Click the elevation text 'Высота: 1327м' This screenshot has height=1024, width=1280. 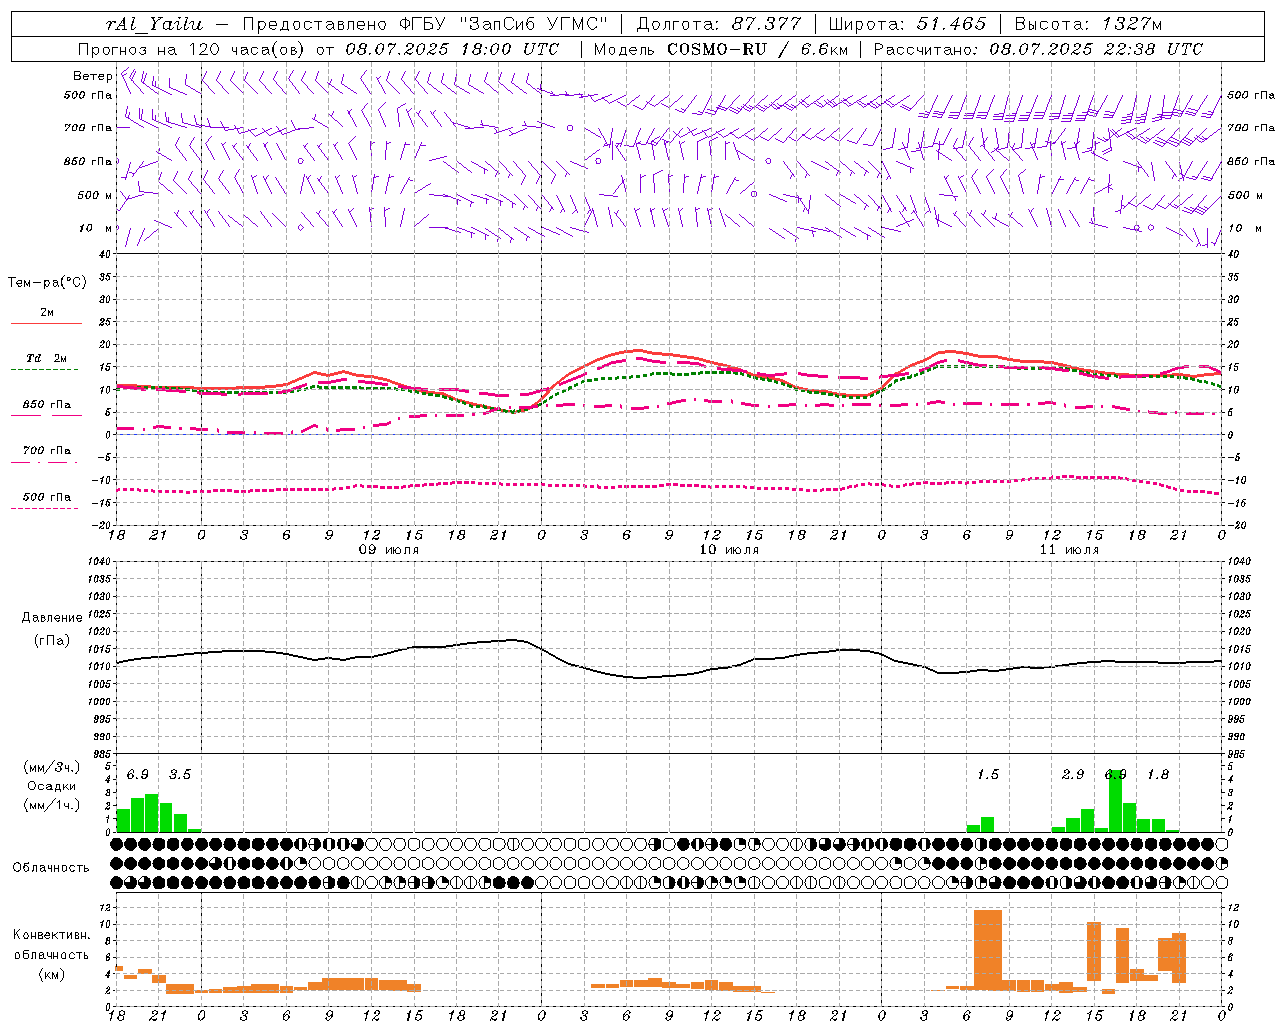1087,24
